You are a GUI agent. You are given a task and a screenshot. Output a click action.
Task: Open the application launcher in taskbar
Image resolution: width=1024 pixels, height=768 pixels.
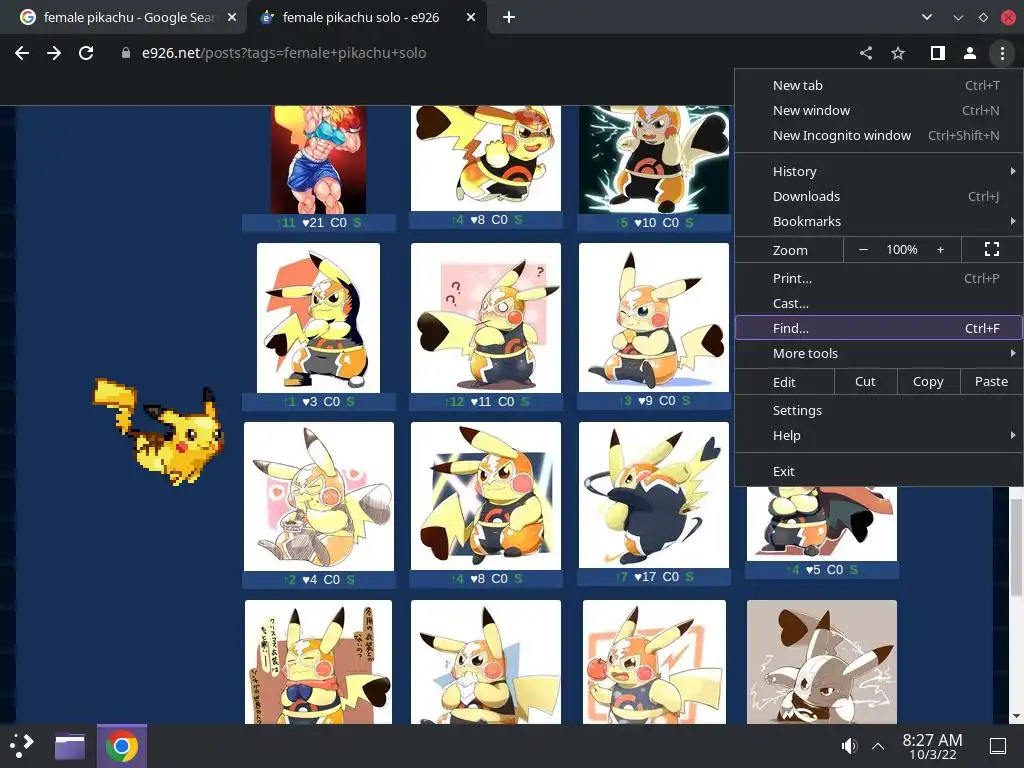pos(22,746)
